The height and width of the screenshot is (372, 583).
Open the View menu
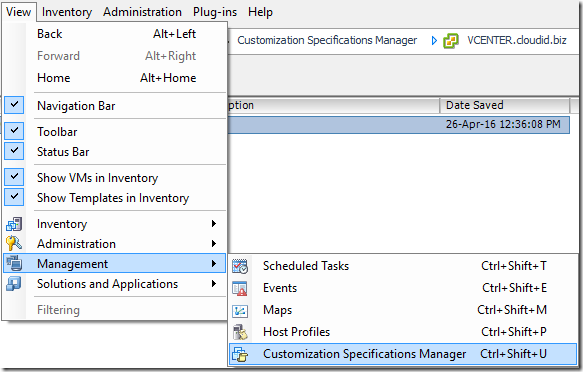pos(19,12)
